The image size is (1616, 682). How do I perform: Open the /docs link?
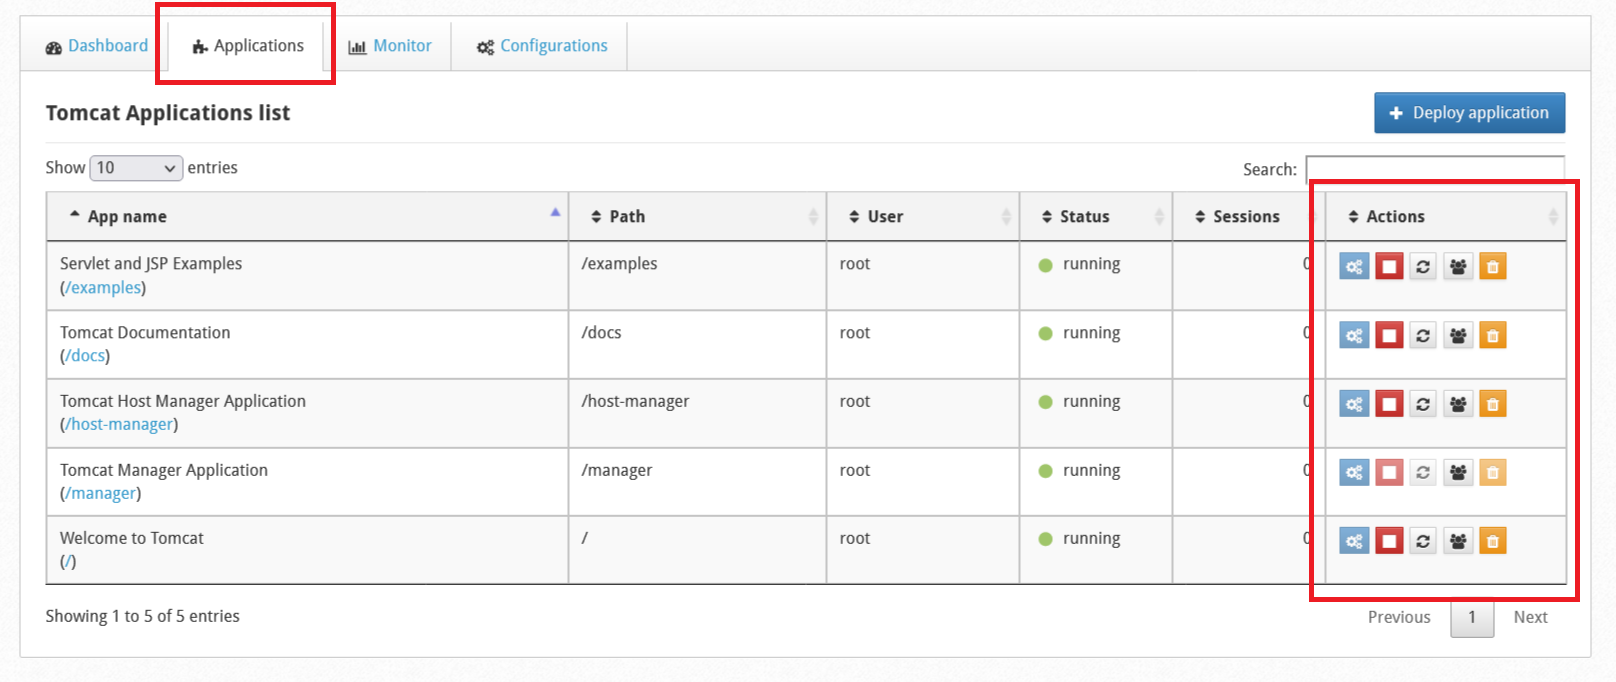click(85, 356)
